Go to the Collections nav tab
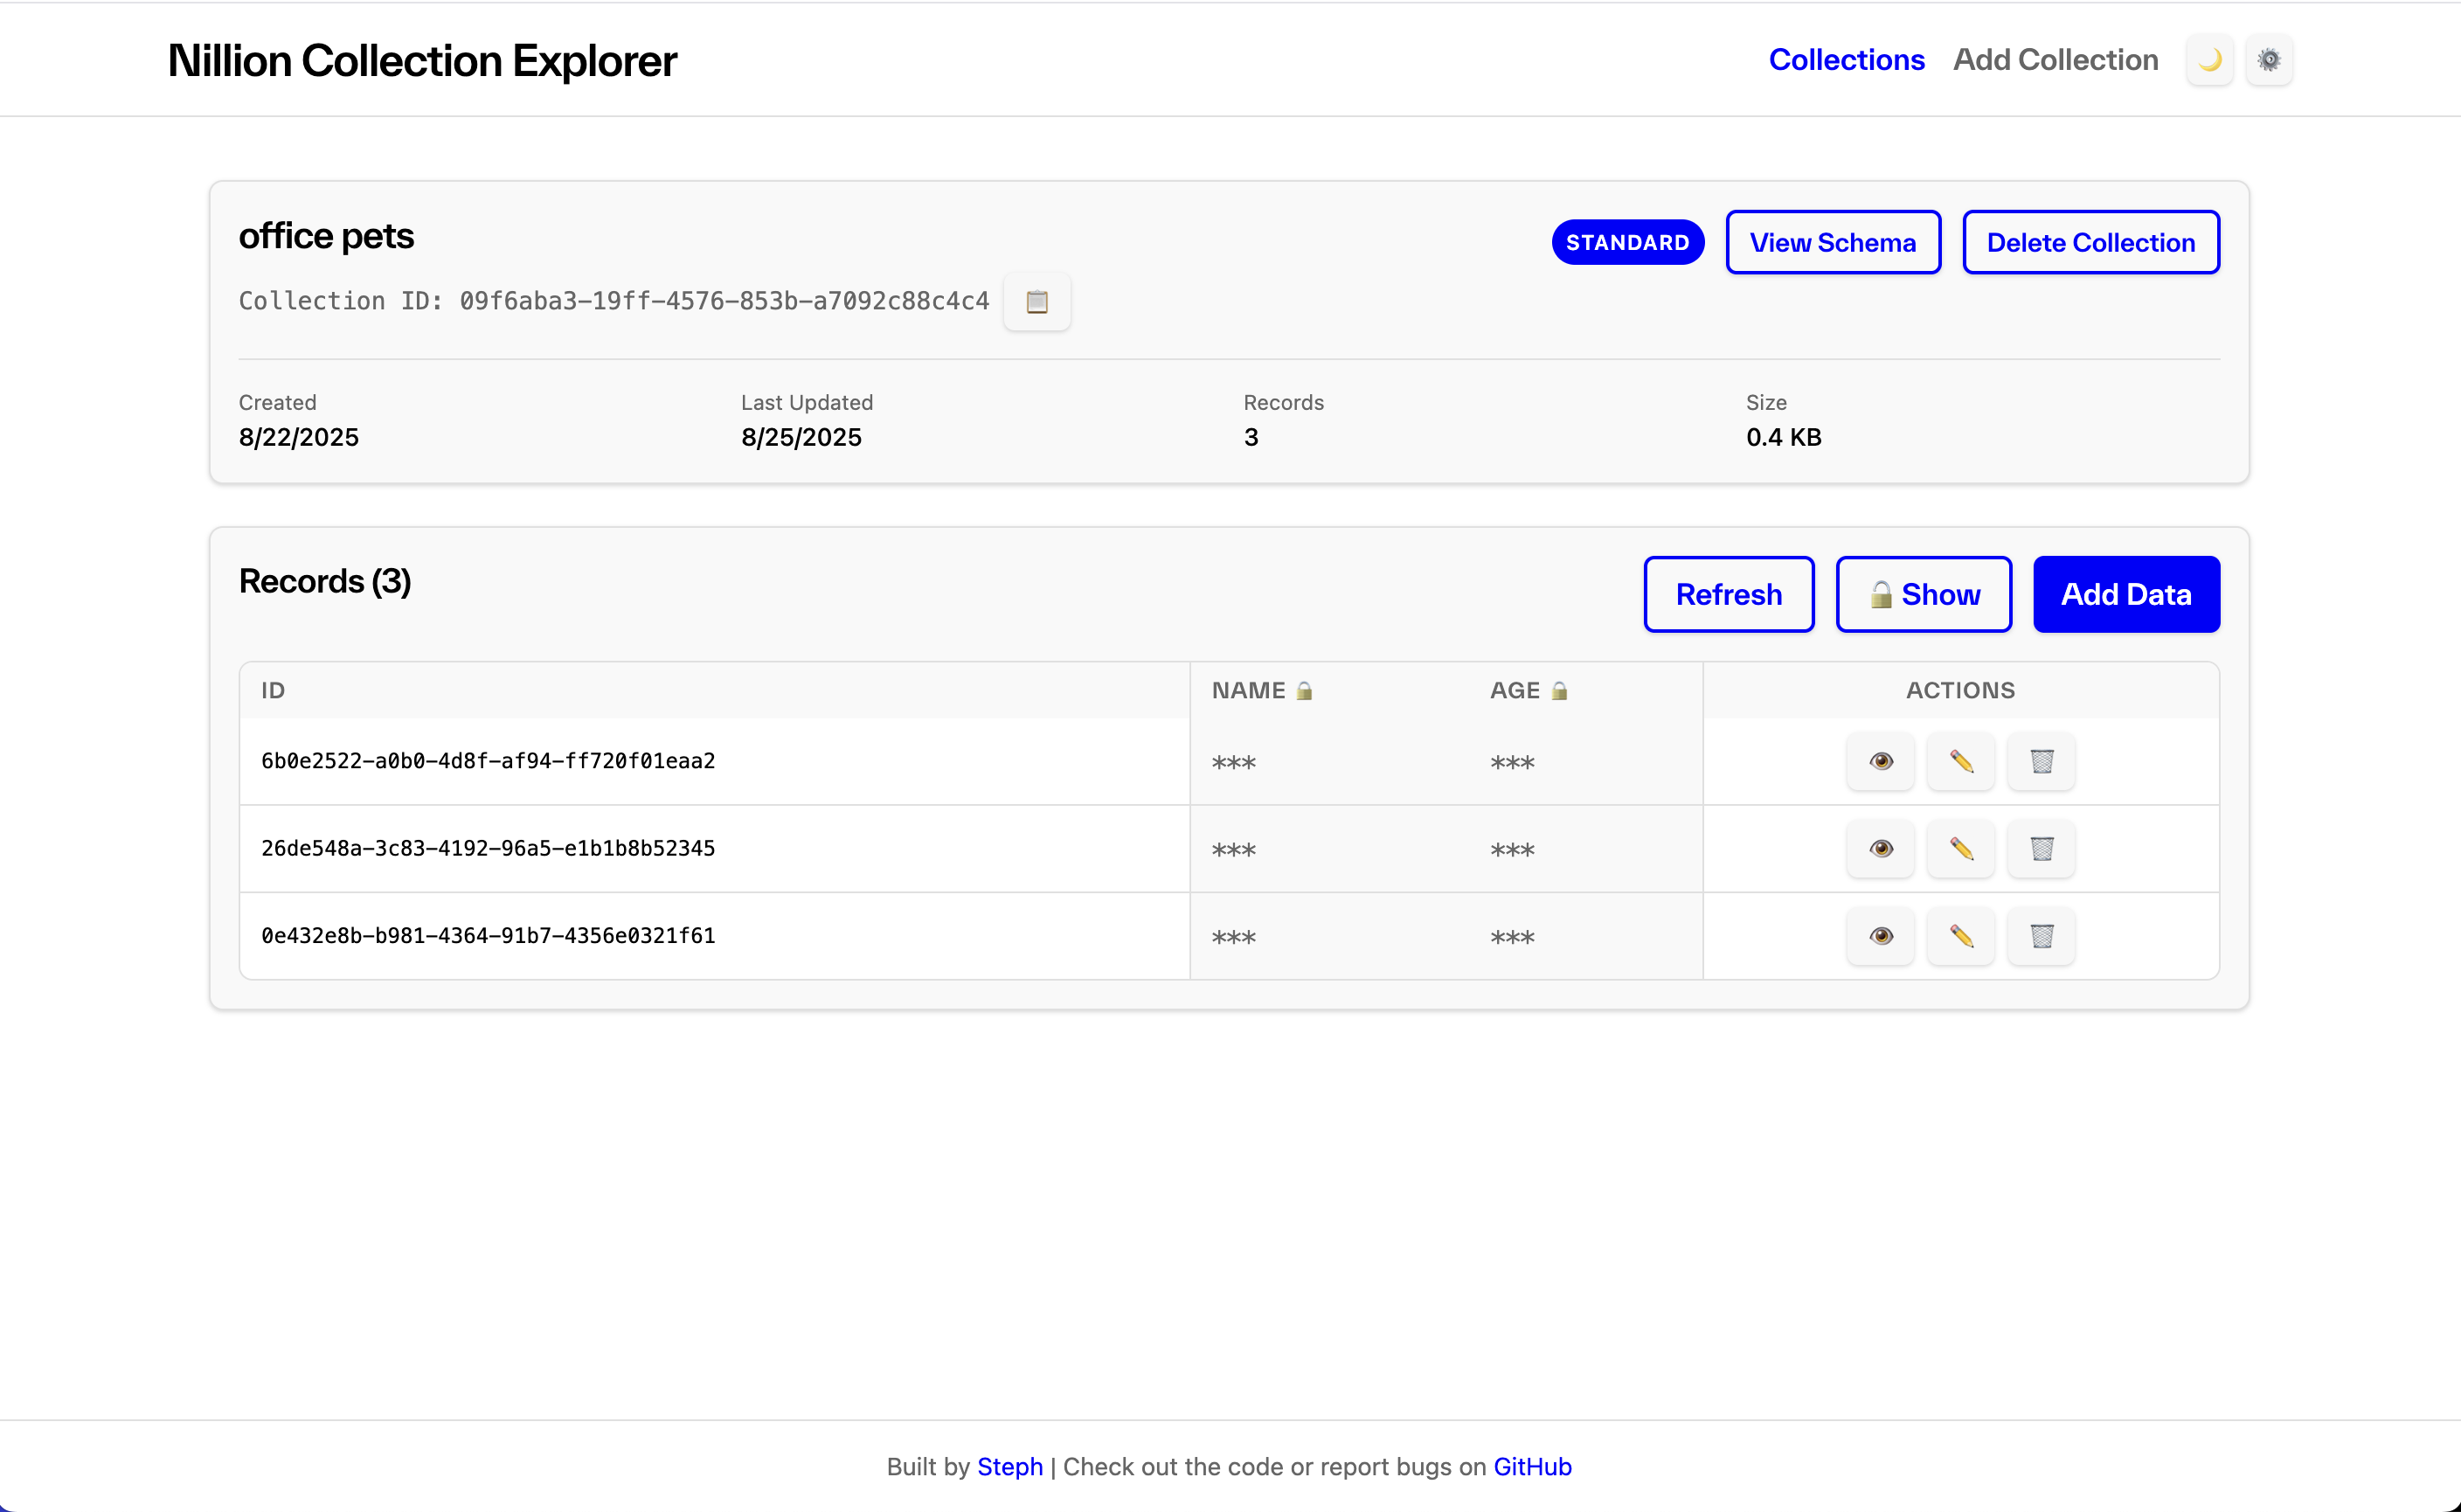 (x=1846, y=60)
